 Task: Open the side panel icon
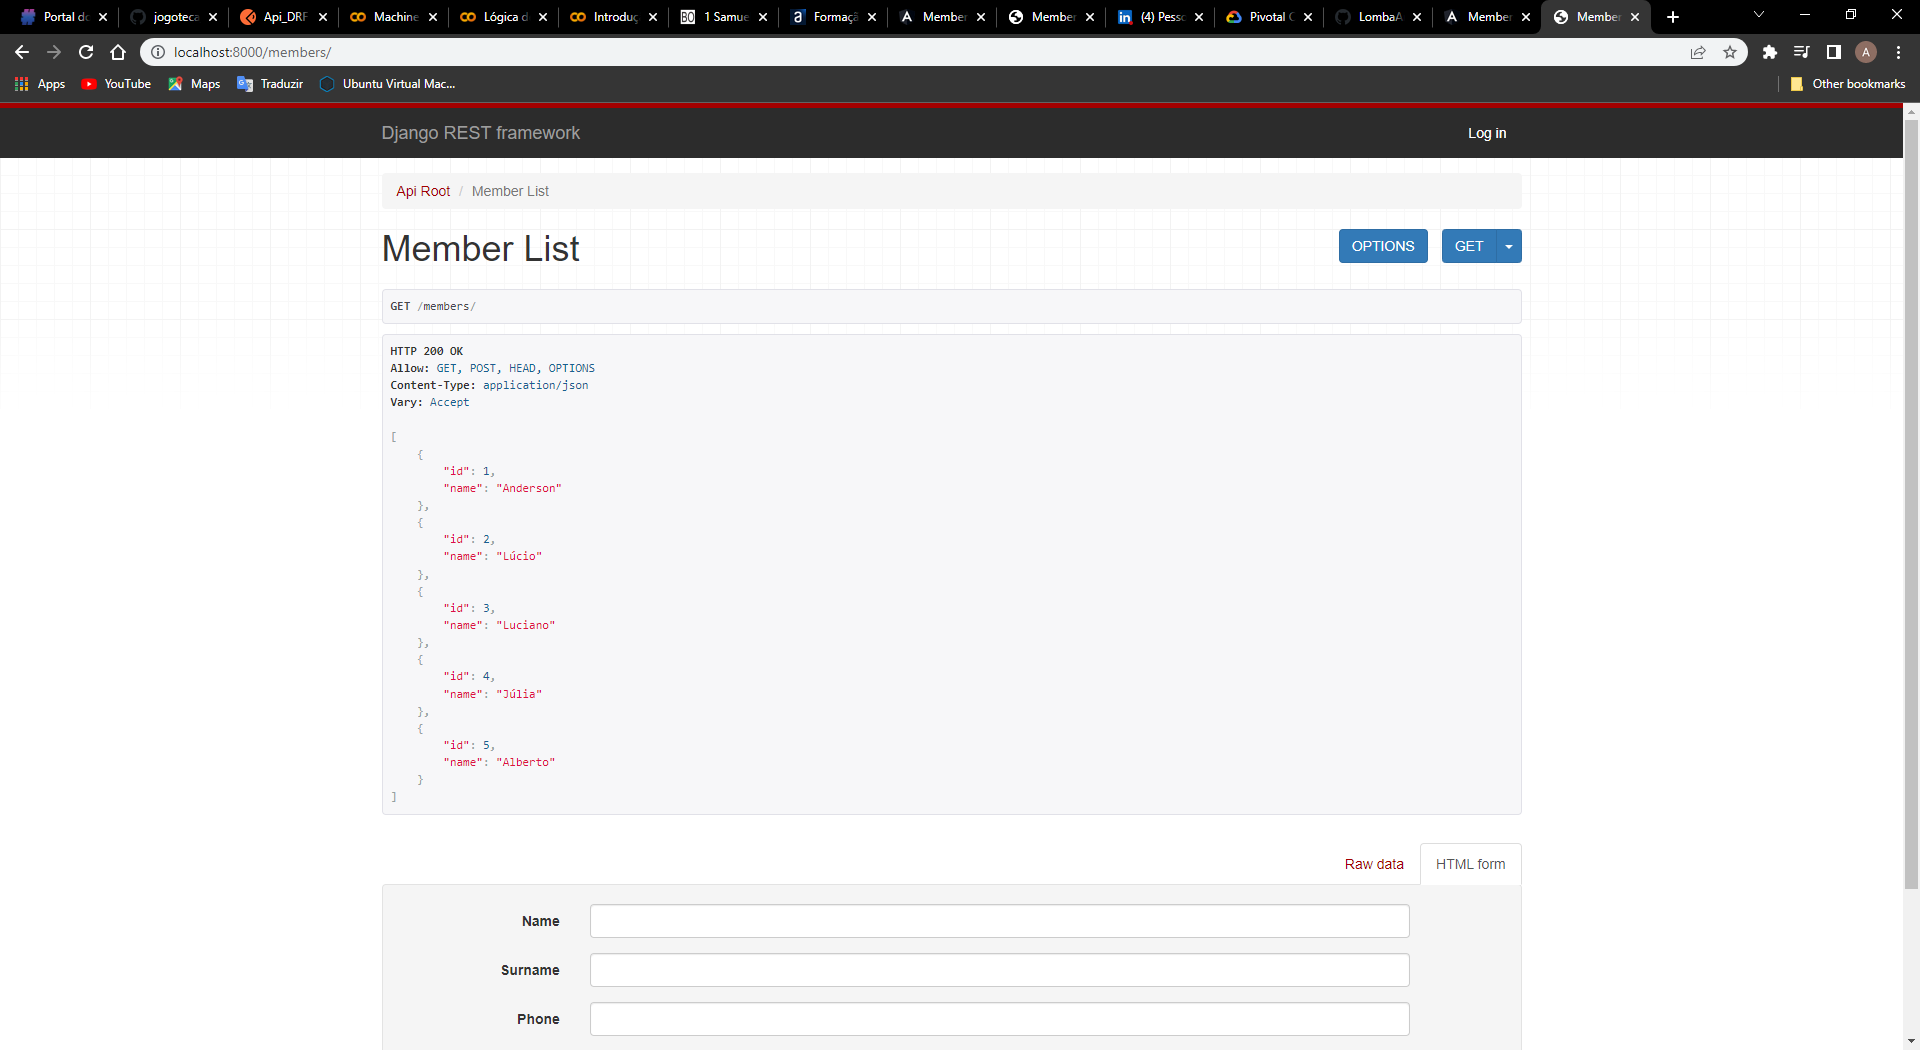1834,52
